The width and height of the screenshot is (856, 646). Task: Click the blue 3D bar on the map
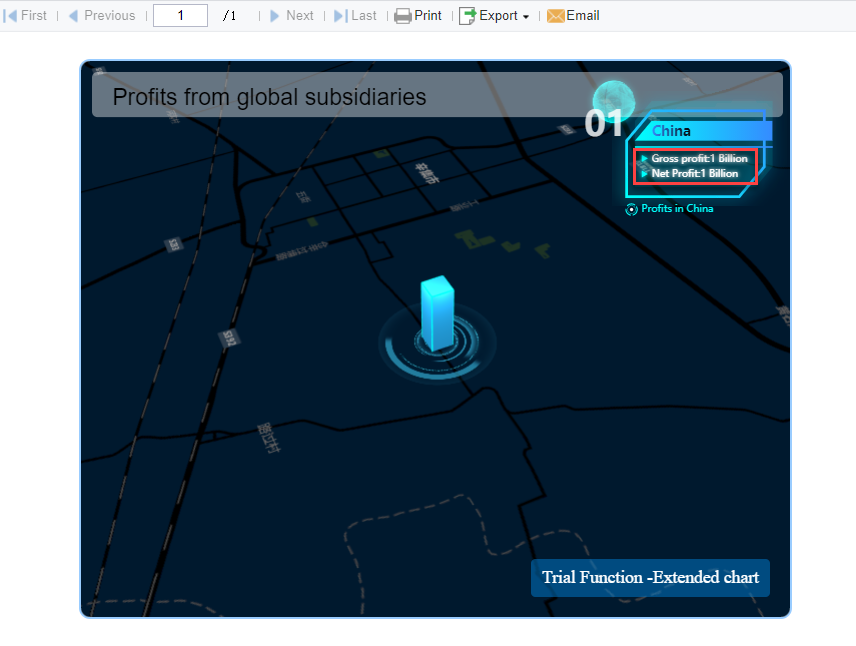(436, 315)
